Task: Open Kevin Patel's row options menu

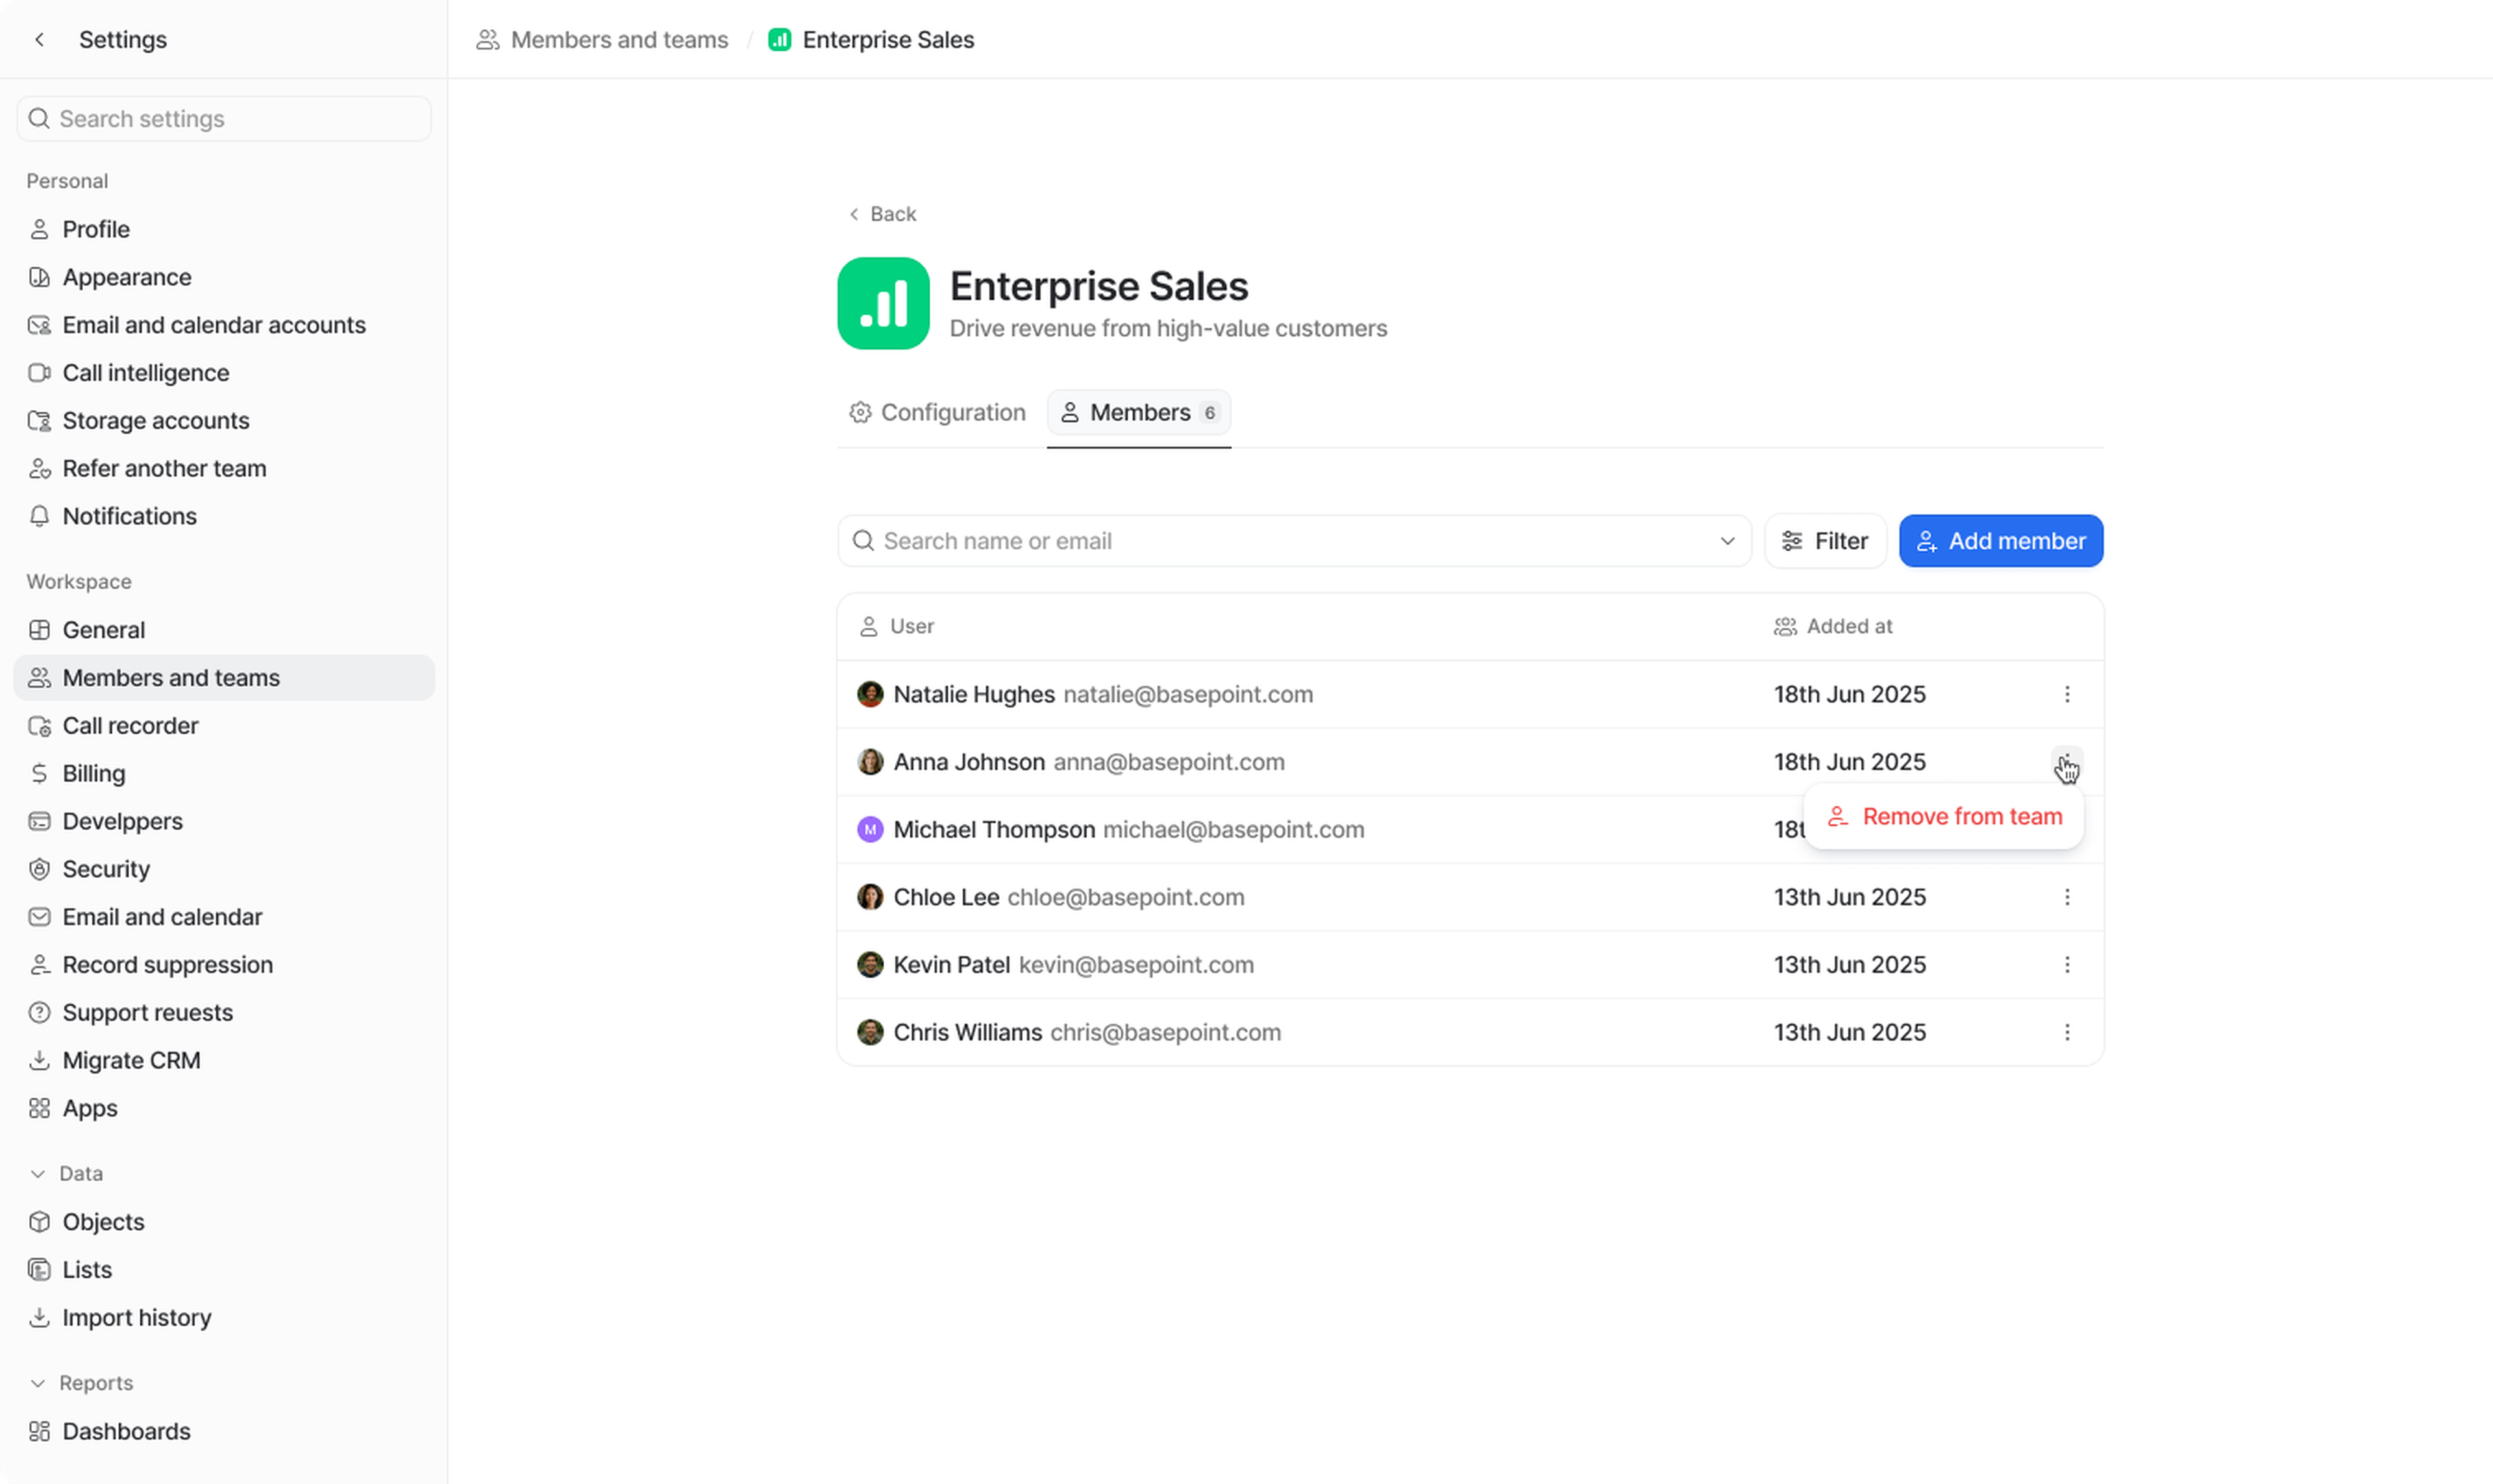Action: 2066,964
